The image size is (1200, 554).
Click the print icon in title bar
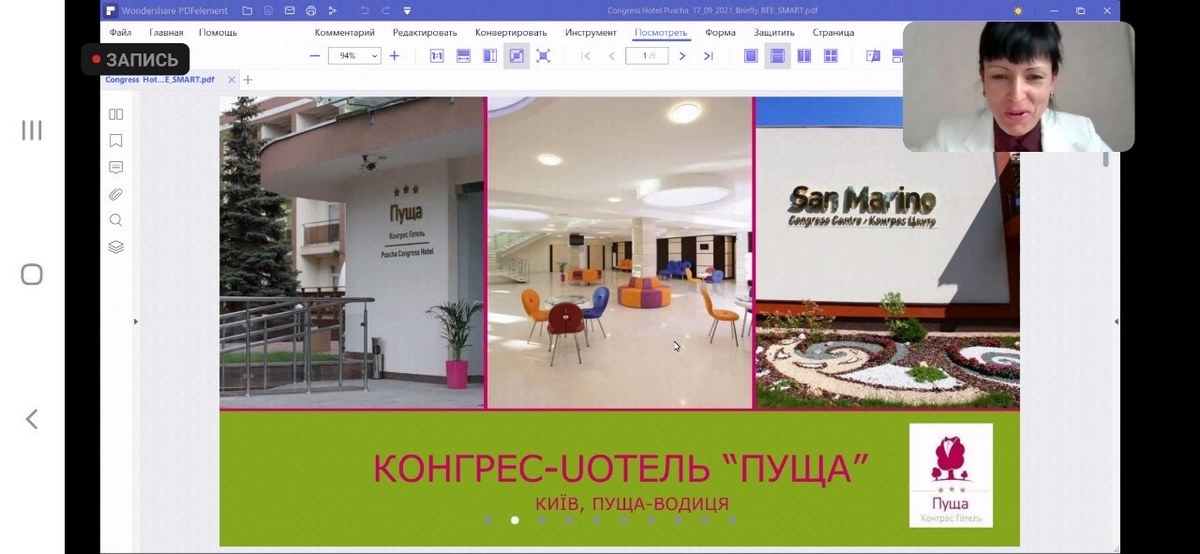(311, 11)
